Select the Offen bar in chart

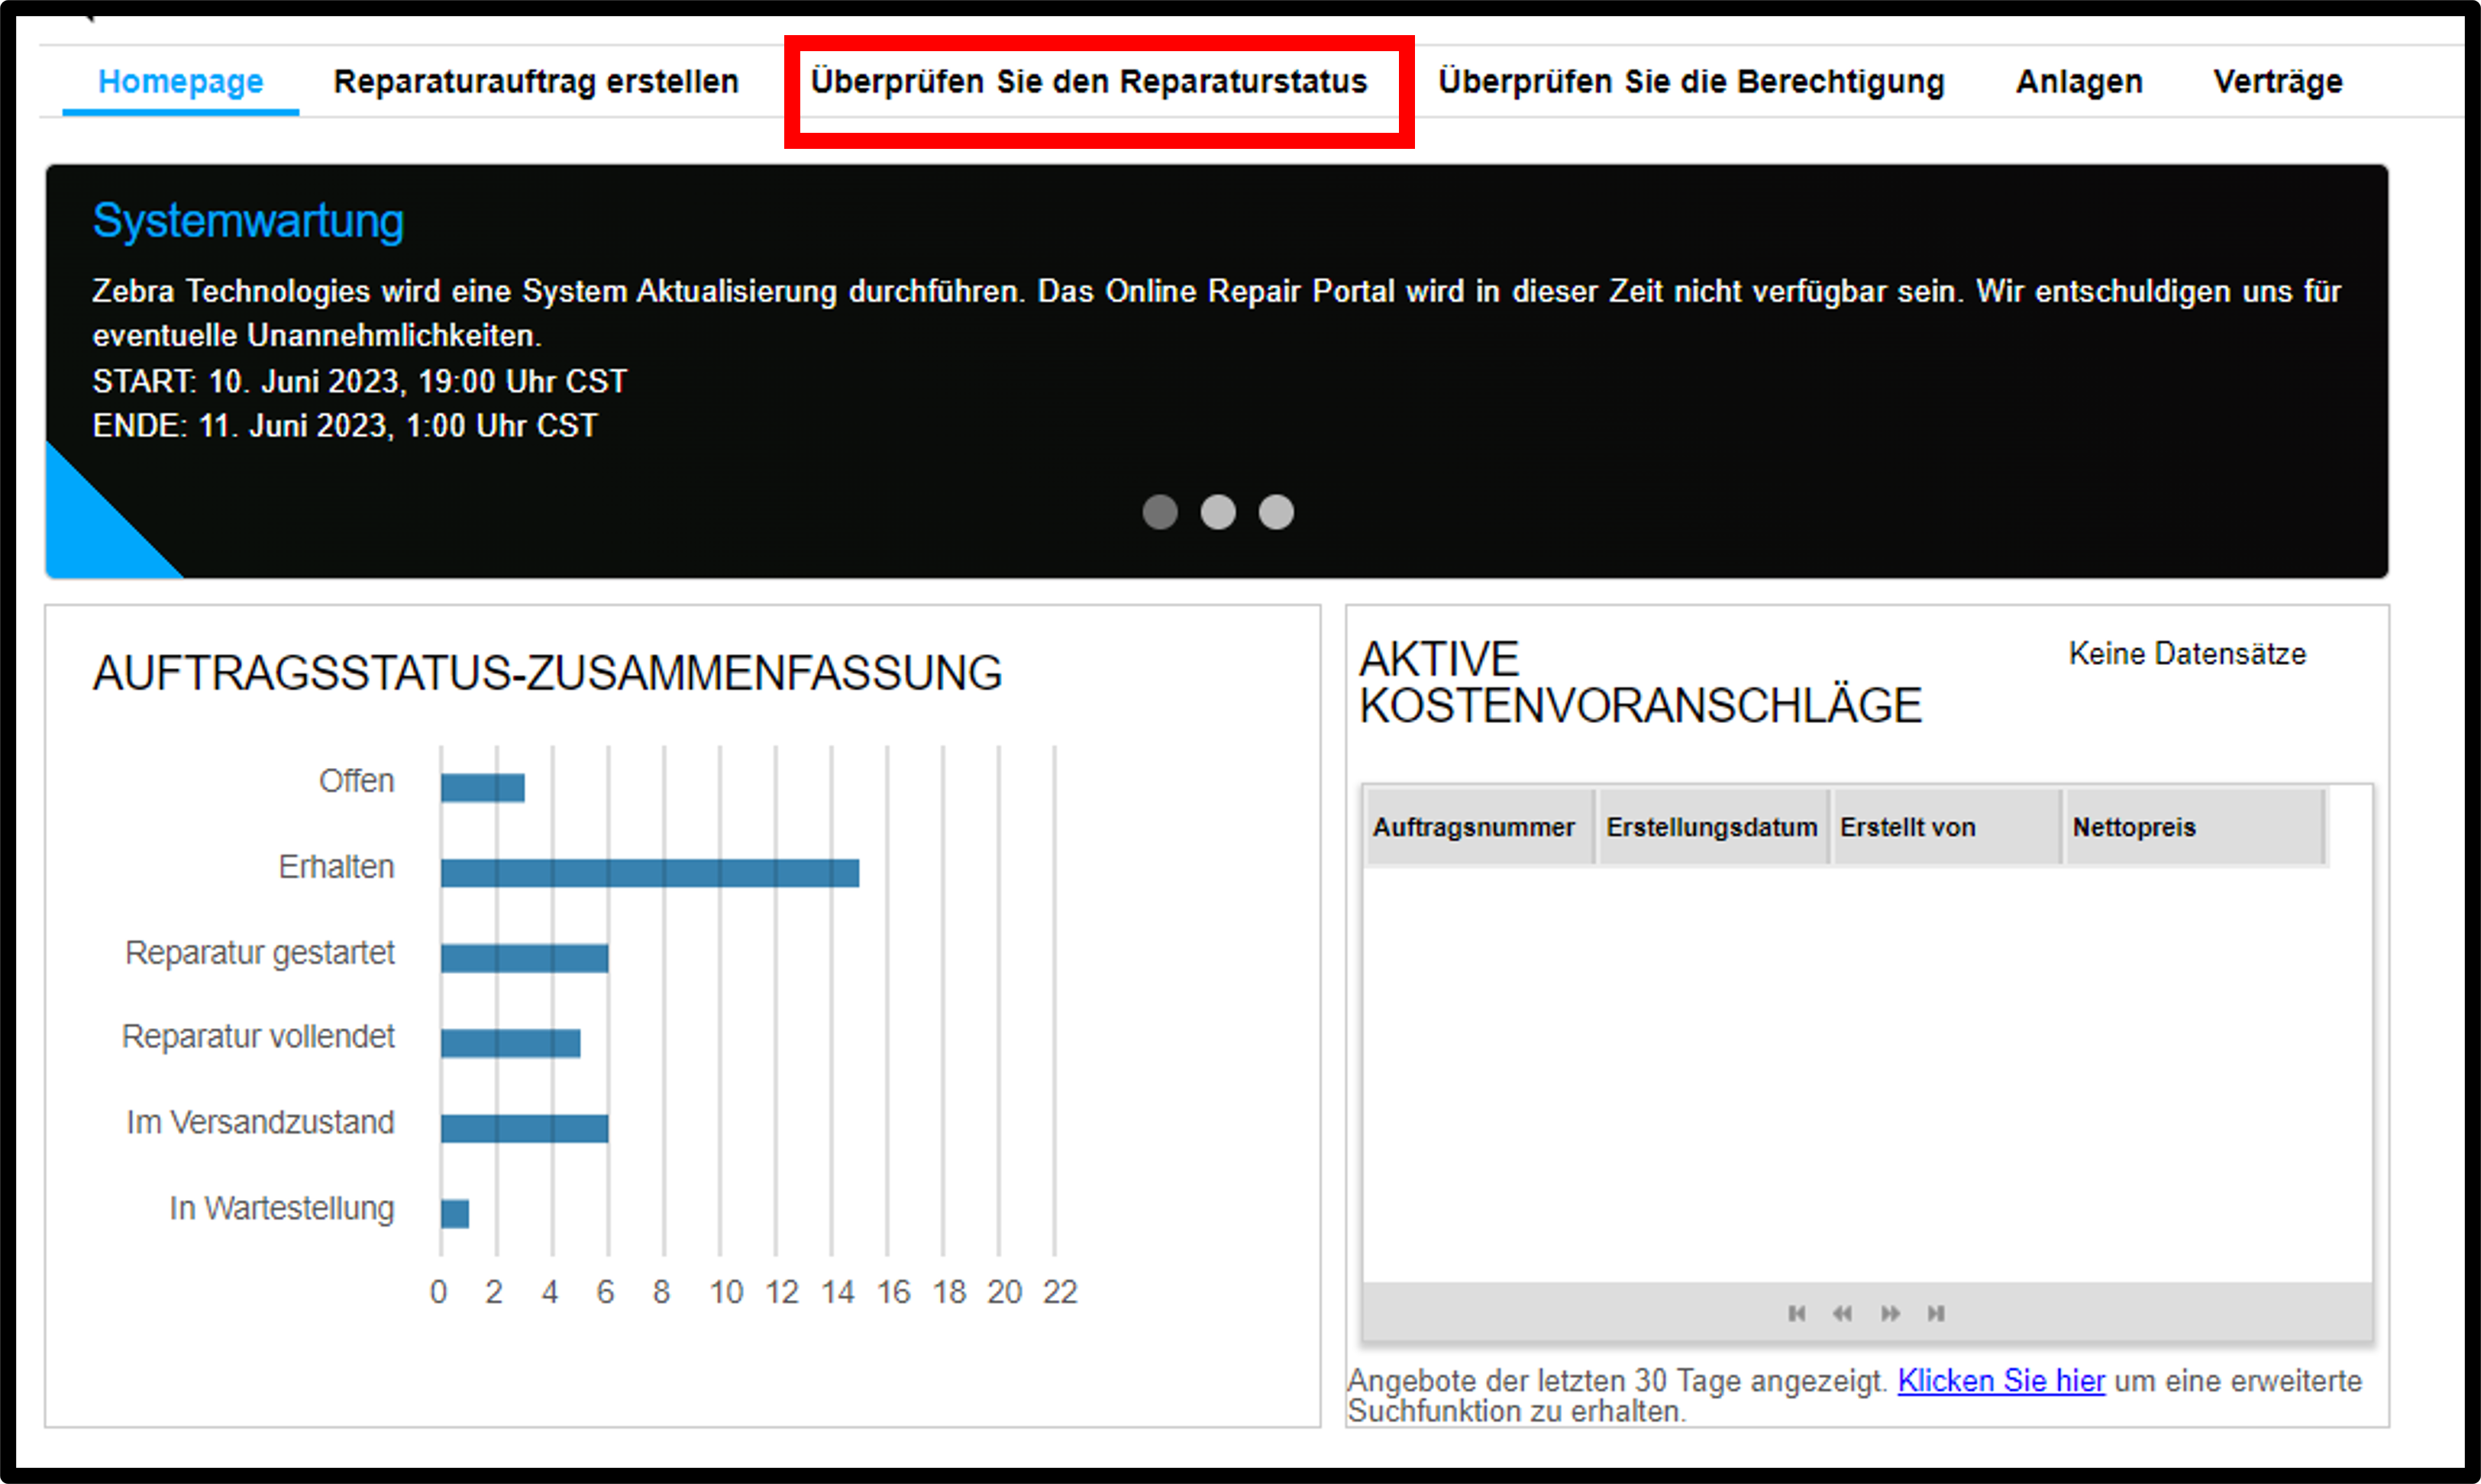pos(482,788)
